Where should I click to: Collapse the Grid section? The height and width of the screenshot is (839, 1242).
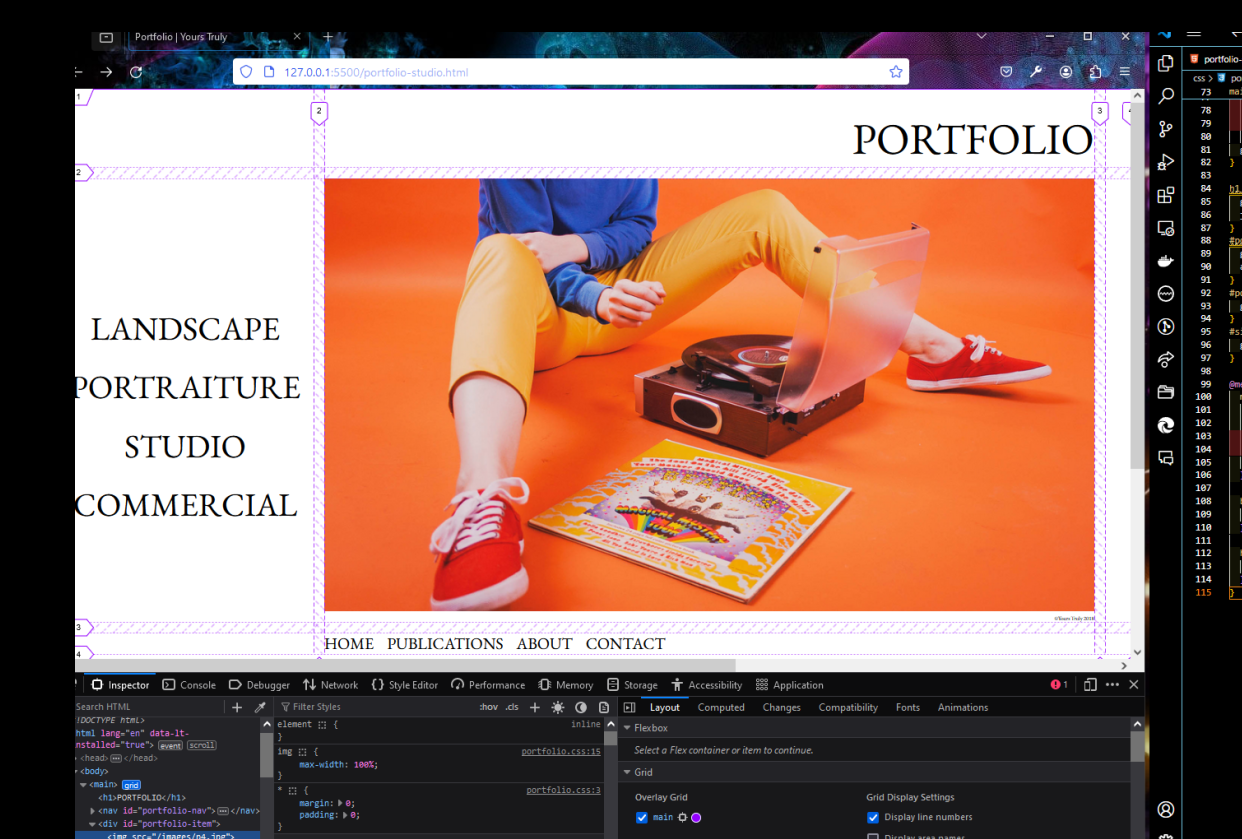point(627,772)
